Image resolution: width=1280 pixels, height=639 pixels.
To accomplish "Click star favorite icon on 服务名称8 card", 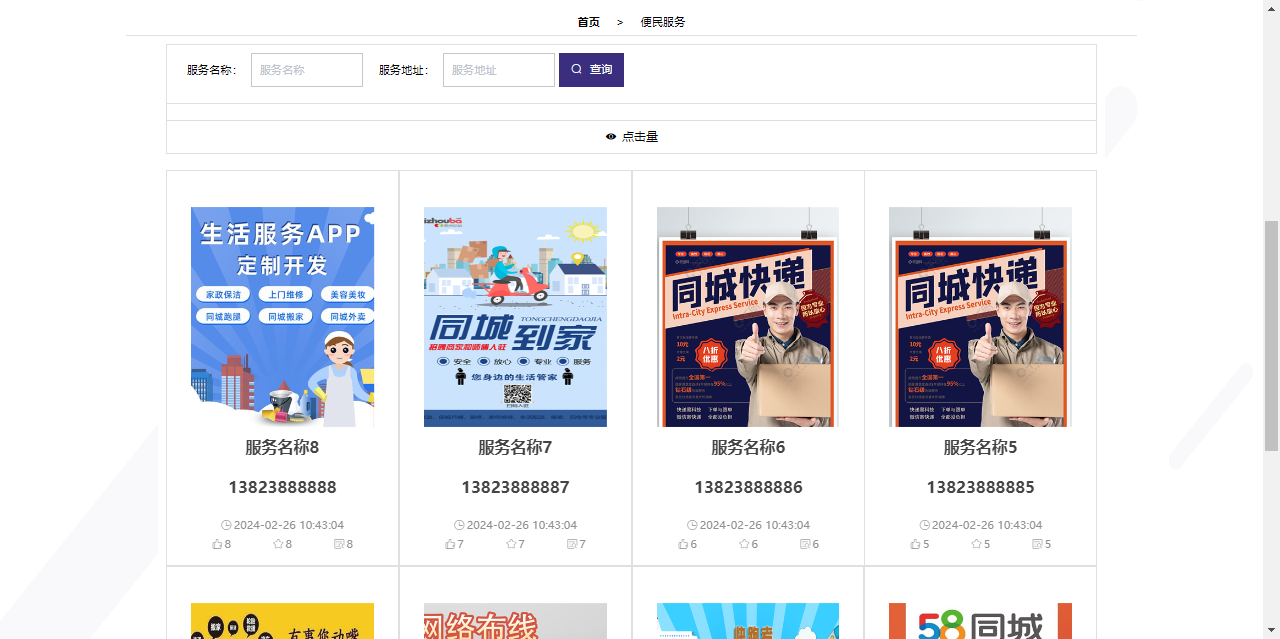I will tap(278, 544).
